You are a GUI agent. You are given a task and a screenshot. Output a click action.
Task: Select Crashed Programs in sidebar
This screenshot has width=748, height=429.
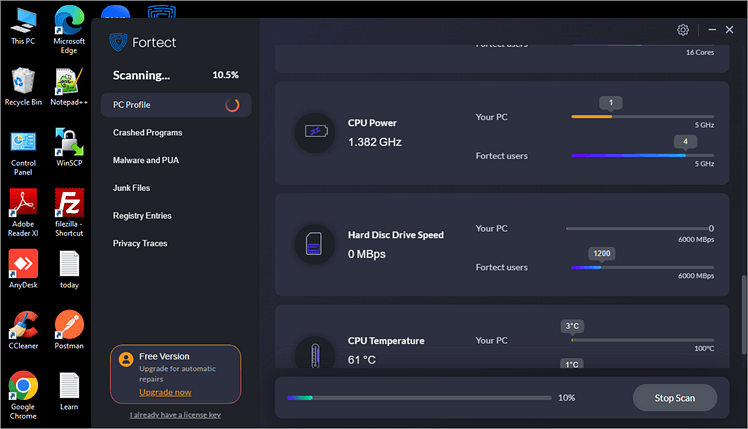tap(147, 132)
